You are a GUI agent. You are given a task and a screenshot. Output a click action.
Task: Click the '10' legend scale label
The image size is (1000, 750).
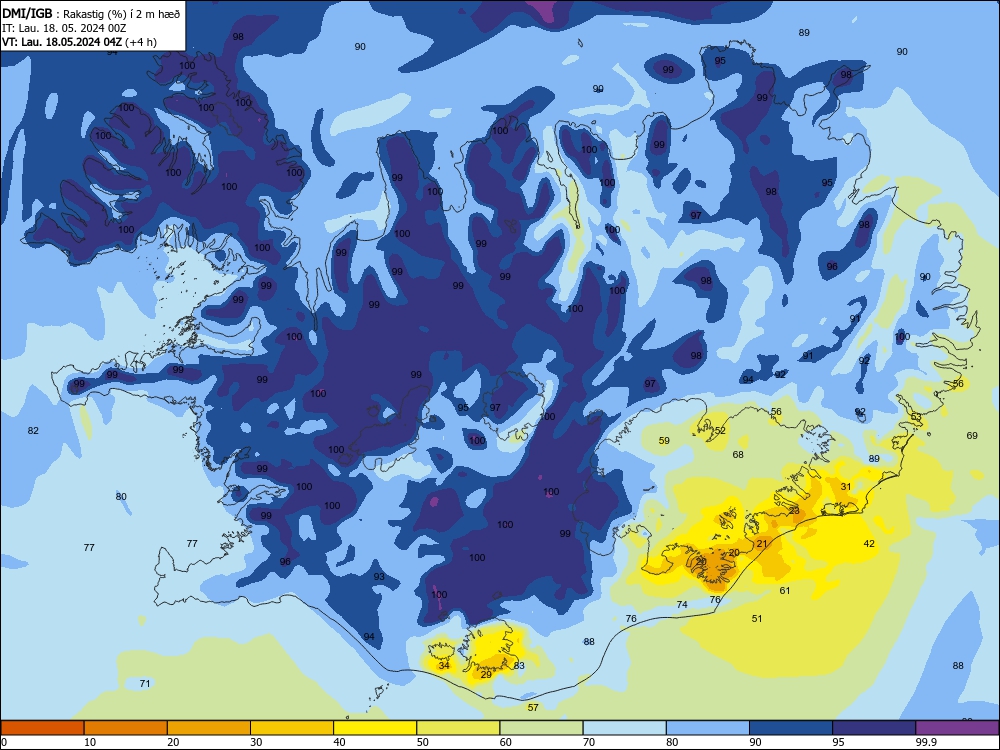click(x=90, y=742)
